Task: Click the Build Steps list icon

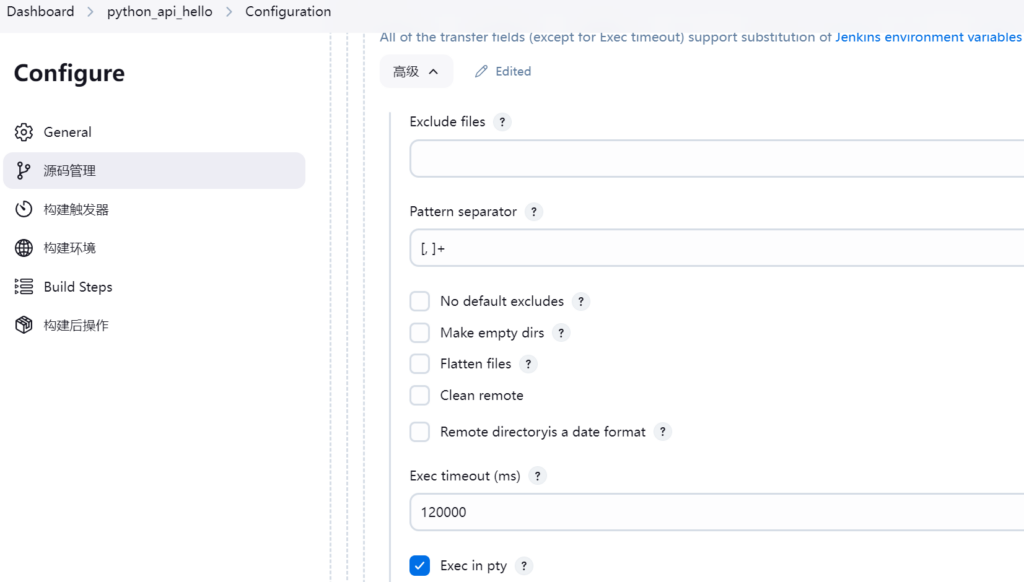Action: pyautogui.click(x=24, y=287)
